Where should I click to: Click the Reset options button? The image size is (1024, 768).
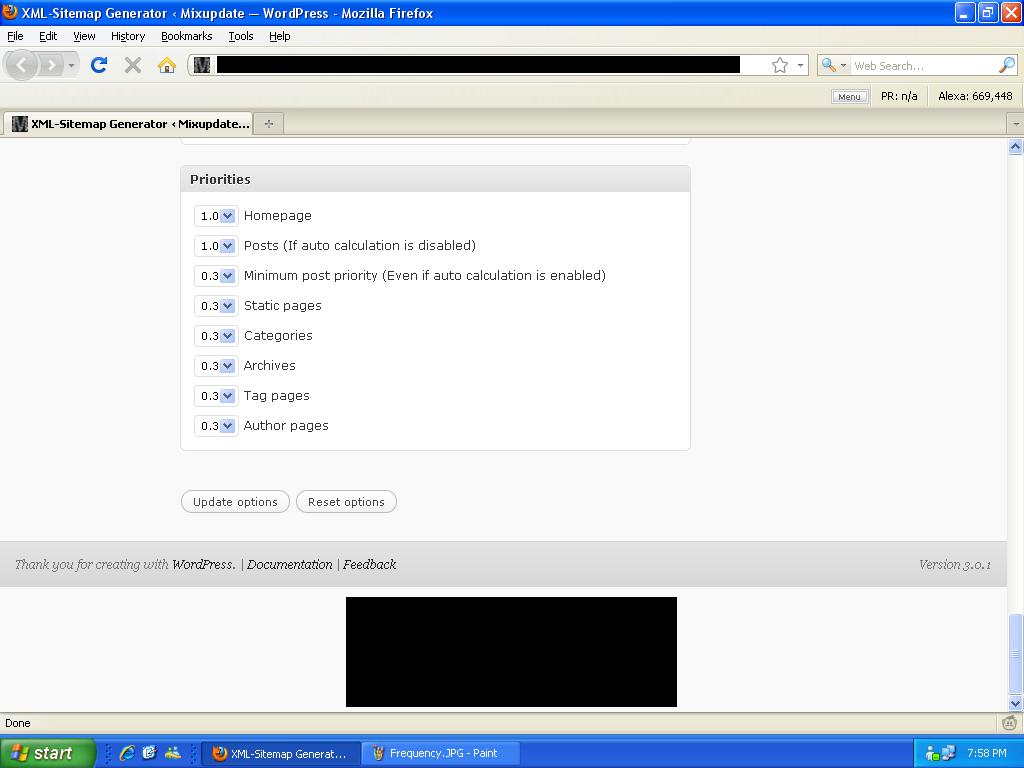346,502
